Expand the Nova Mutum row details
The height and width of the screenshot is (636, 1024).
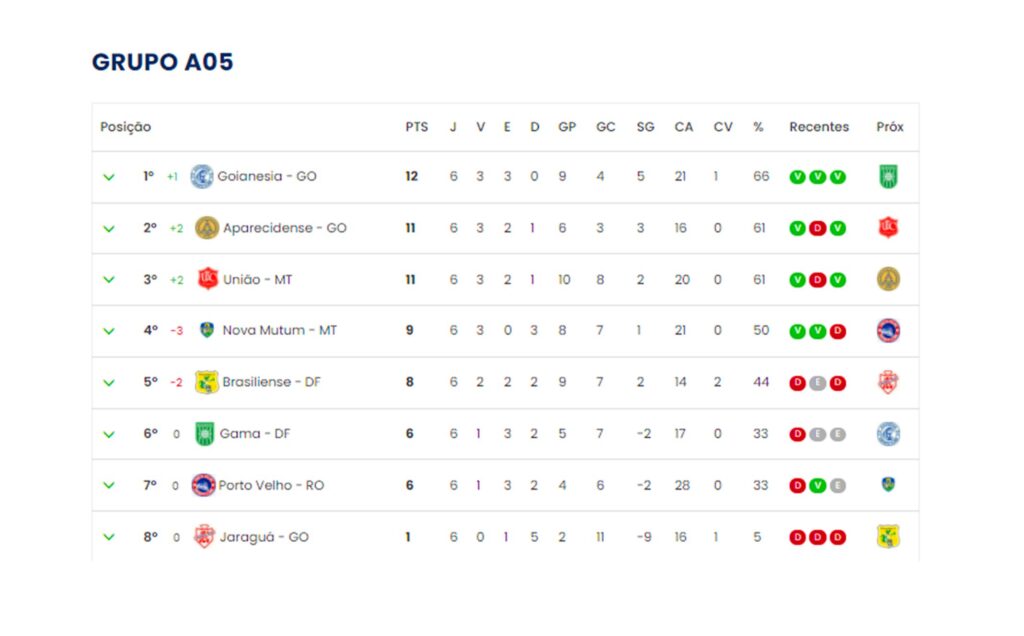coord(109,331)
